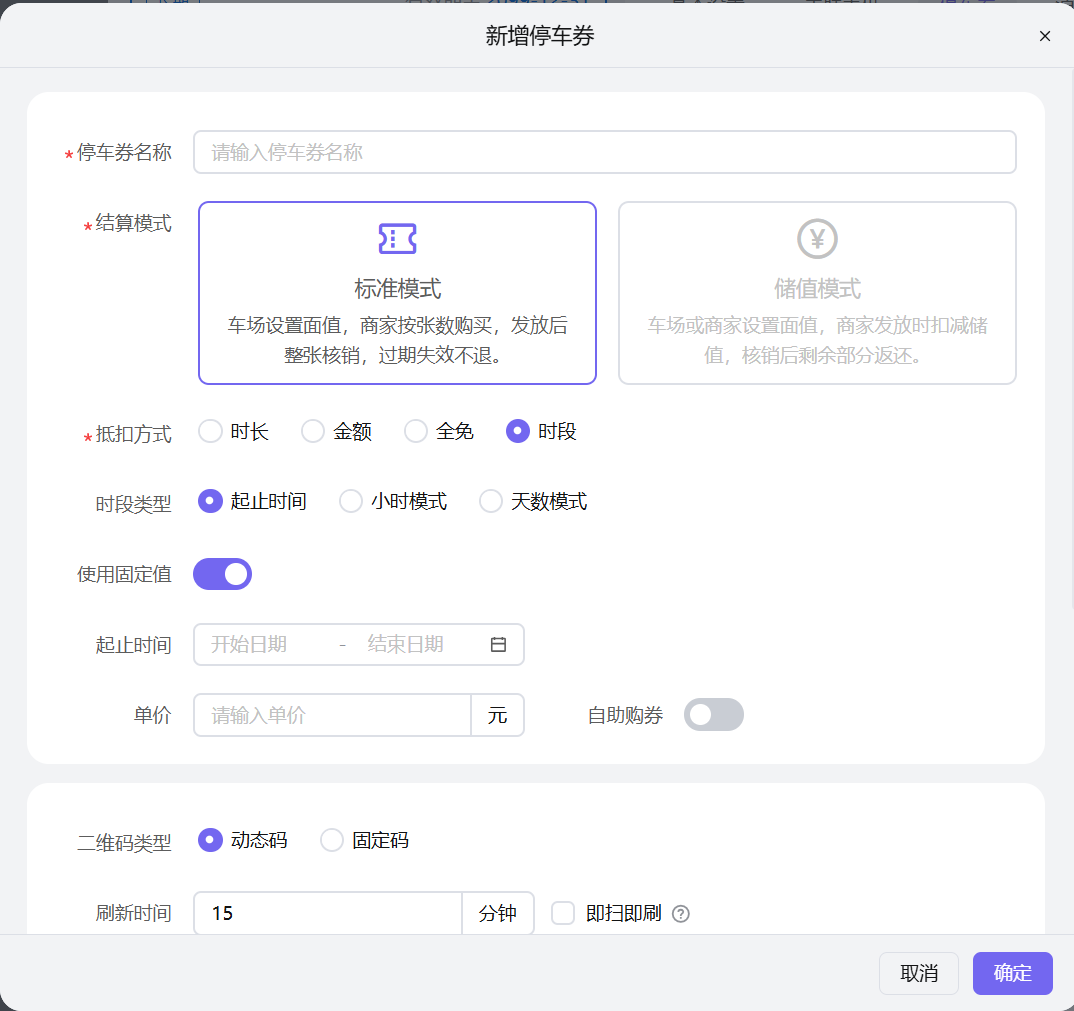The height and width of the screenshot is (1011, 1074).
Task: Select the 时长 deduction option
Action: tap(210, 431)
